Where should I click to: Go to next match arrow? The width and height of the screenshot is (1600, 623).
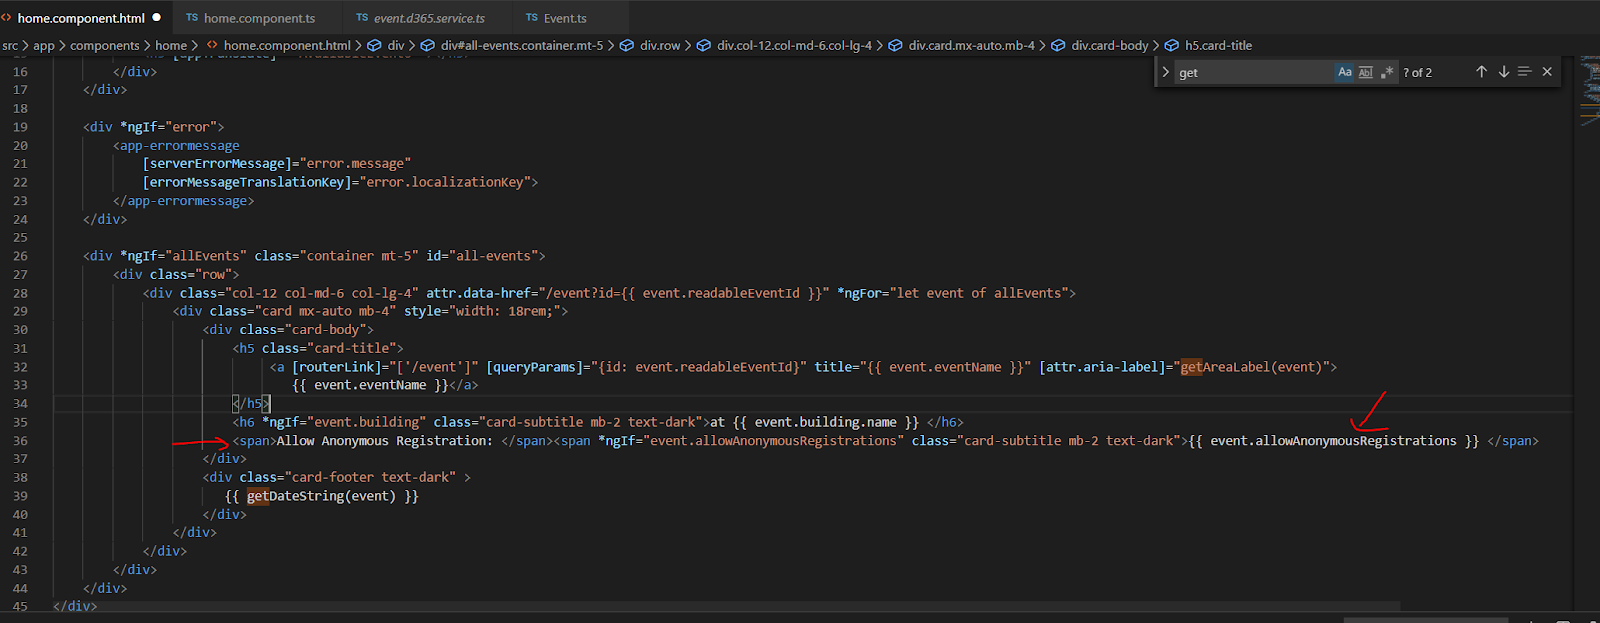coord(1503,72)
